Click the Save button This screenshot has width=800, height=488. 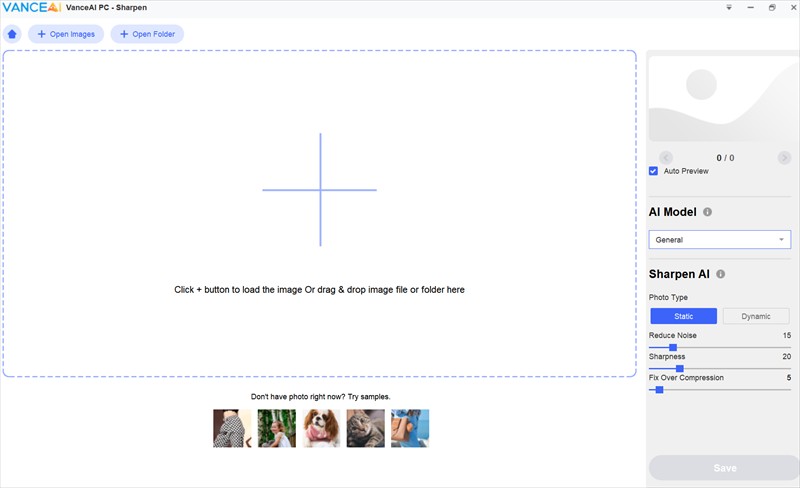point(724,468)
